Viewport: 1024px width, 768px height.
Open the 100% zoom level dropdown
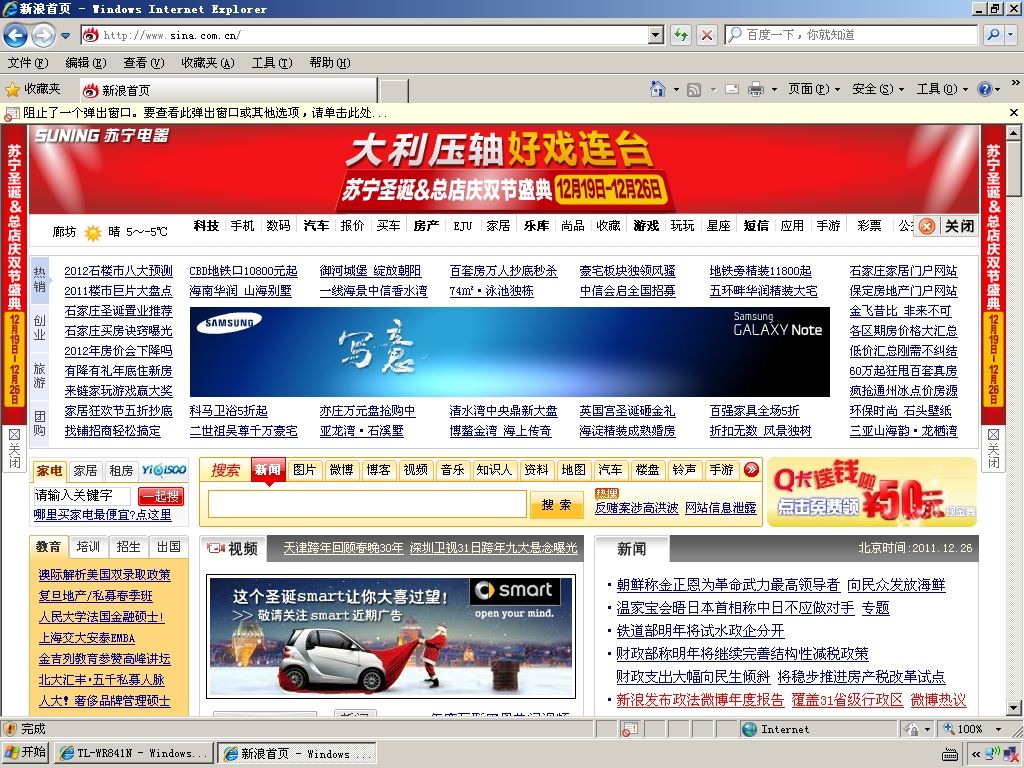[x=998, y=729]
